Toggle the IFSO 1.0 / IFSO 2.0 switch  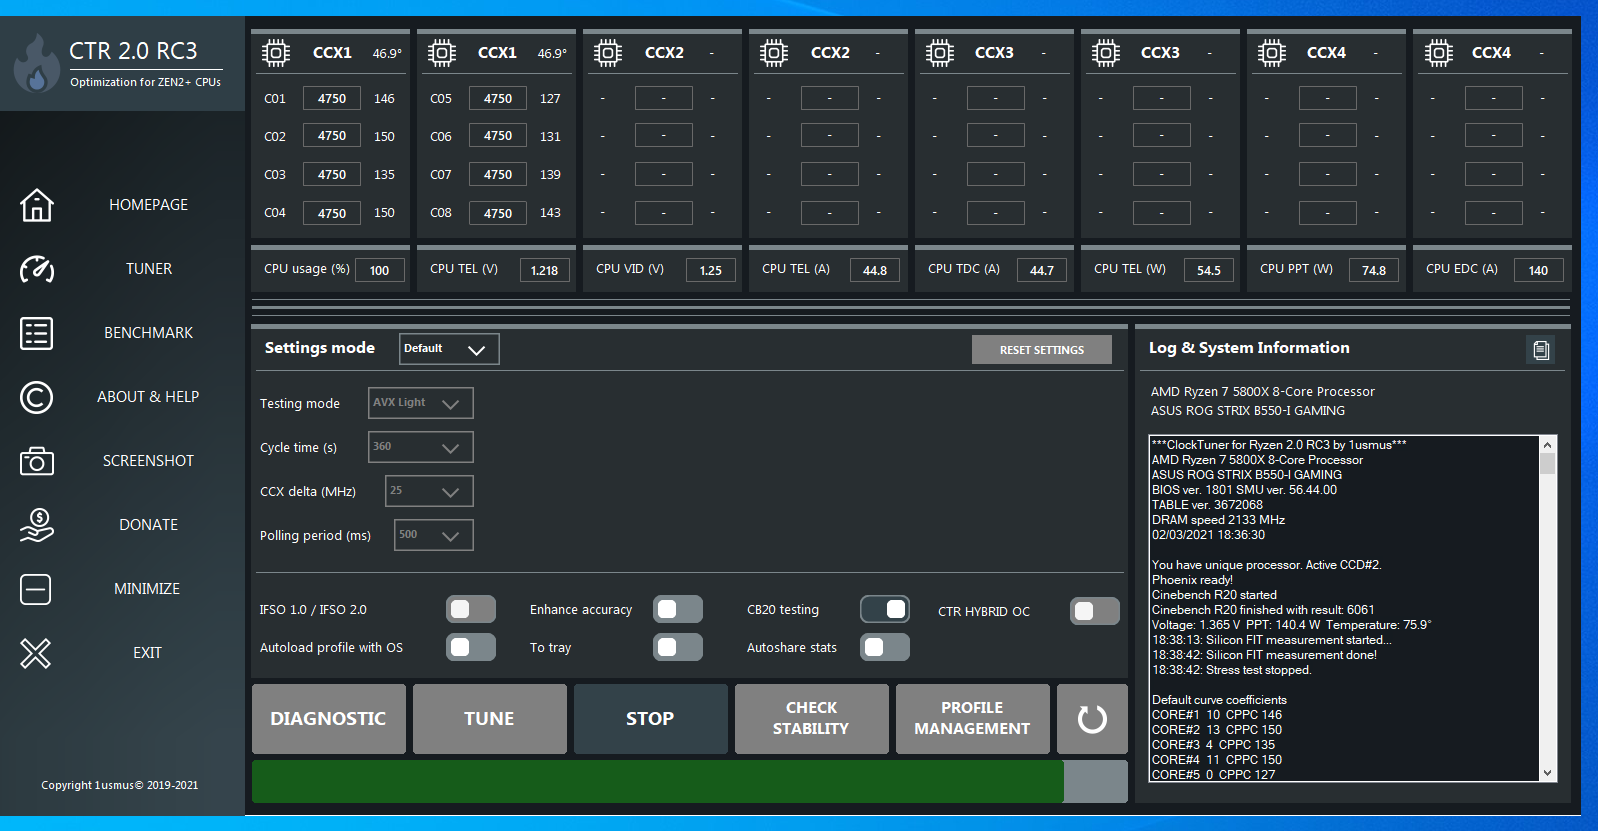point(471,609)
